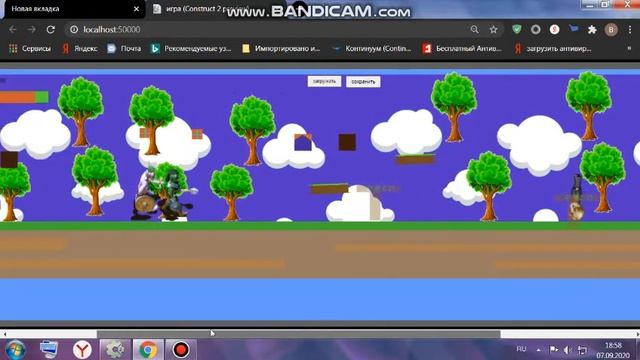The image size is (640, 360).
Task: Click the orange-green health bar
Action: [x=24, y=97]
